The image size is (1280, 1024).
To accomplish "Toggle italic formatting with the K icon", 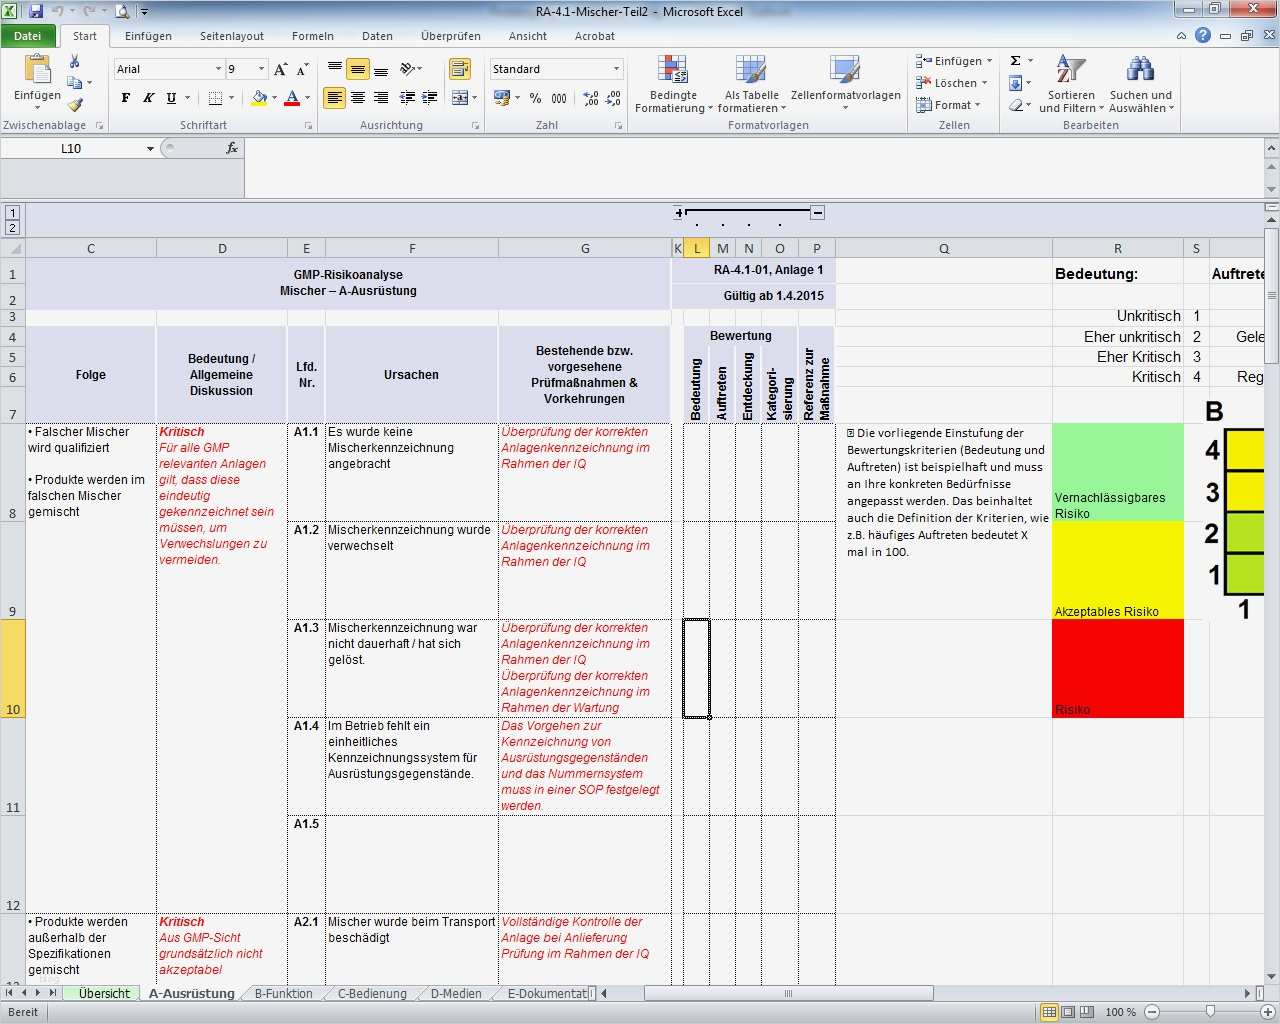I will pyautogui.click(x=147, y=98).
